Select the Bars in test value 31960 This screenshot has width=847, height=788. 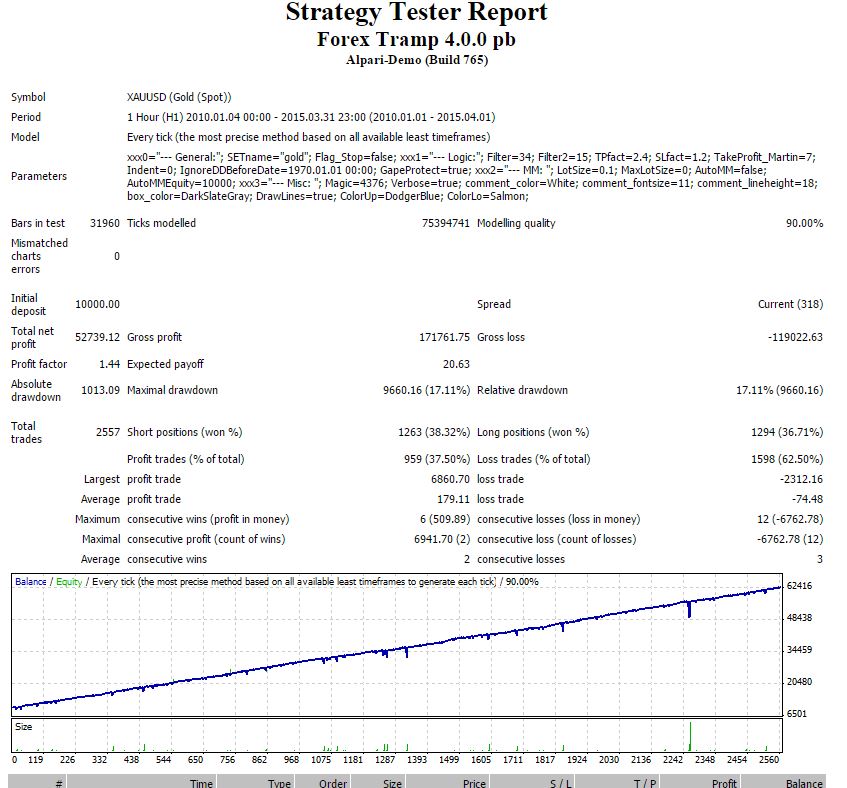click(105, 223)
